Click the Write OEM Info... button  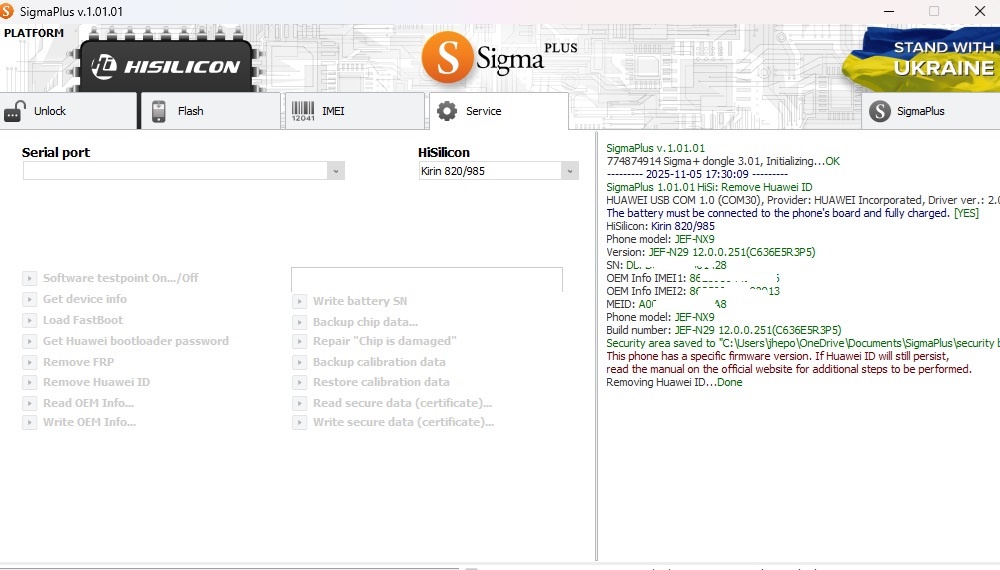80,422
